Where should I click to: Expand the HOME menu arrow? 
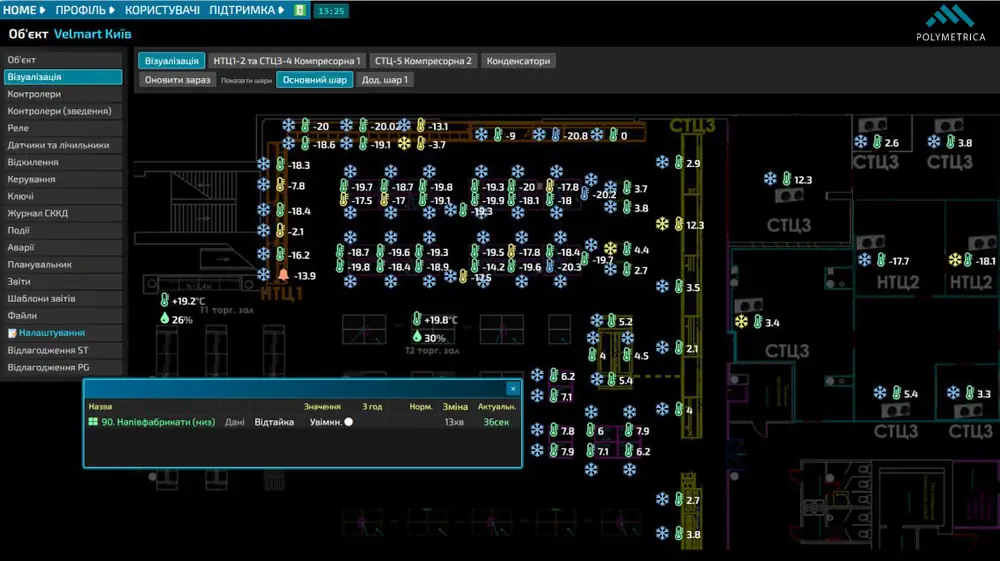pyautogui.click(x=43, y=10)
